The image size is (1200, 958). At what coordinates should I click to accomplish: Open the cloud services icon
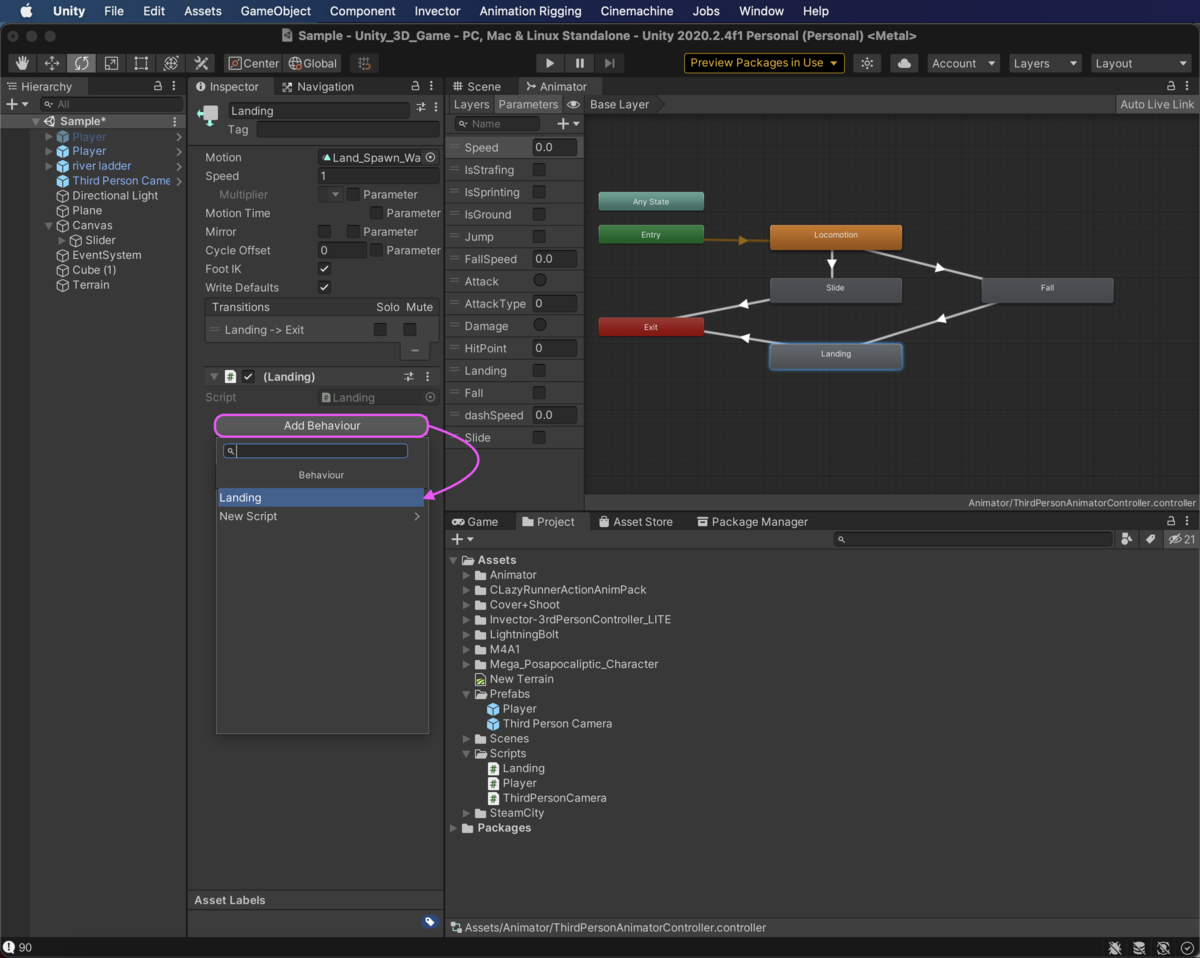tap(904, 63)
